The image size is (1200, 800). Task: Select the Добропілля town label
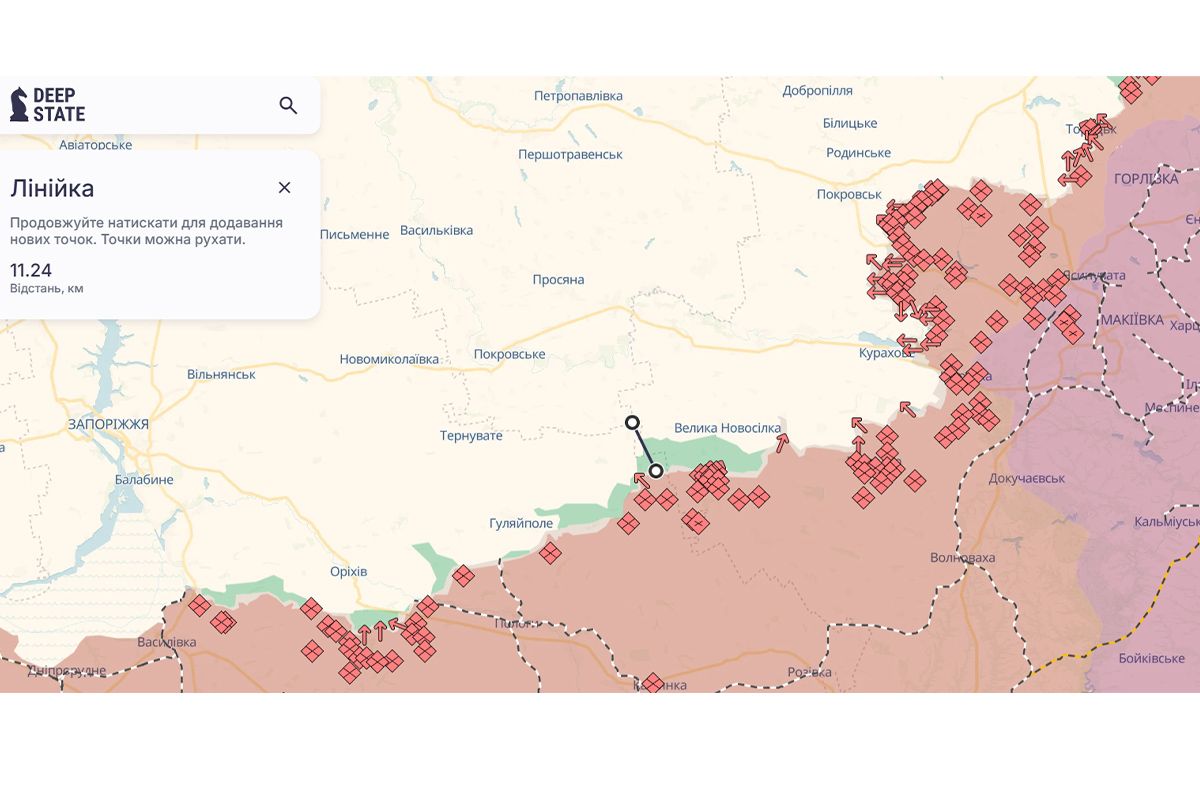(x=817, y=90)
